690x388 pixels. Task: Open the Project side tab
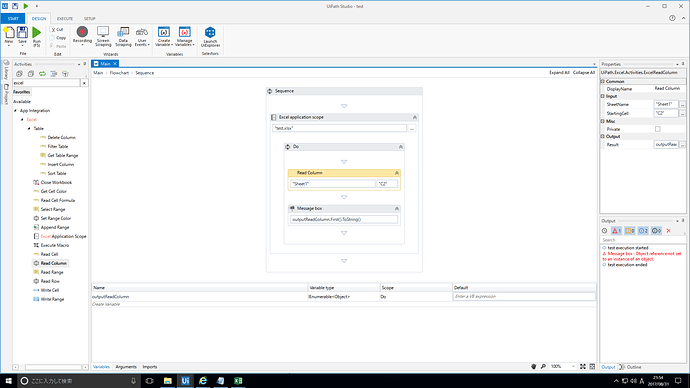click(6, 95)
